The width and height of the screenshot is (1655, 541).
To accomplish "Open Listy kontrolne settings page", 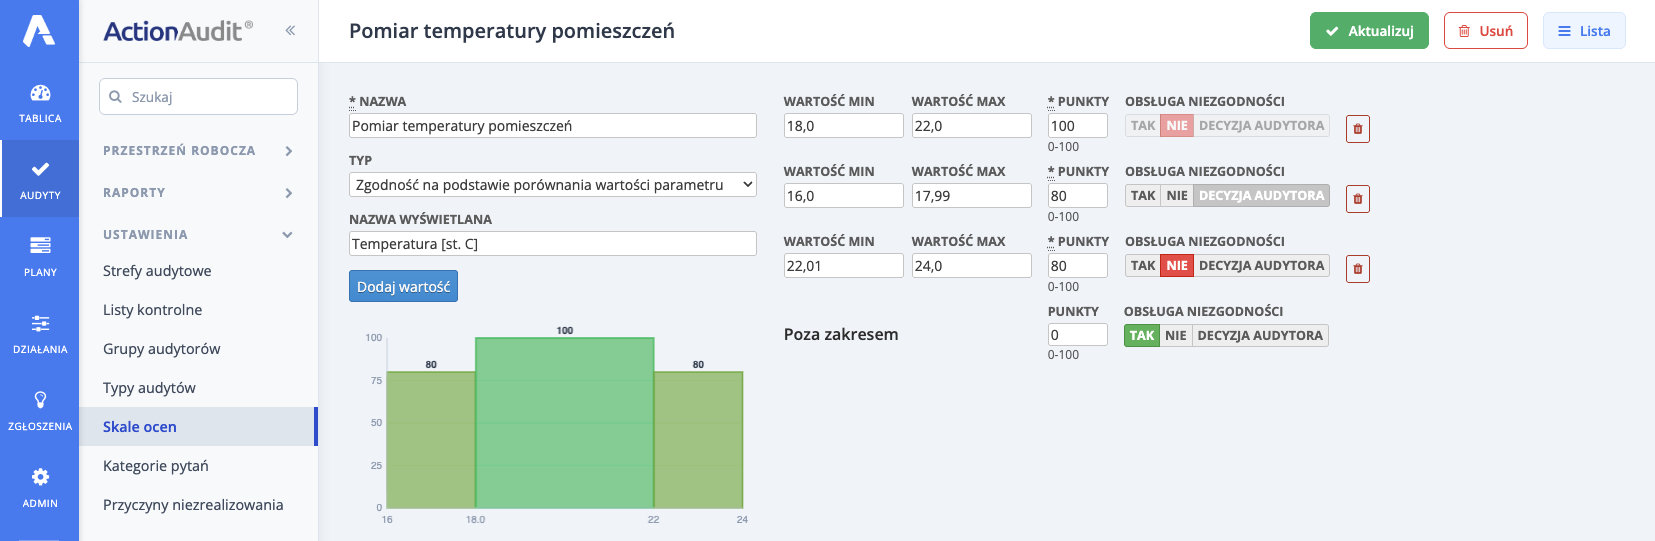I will (152, 310).
